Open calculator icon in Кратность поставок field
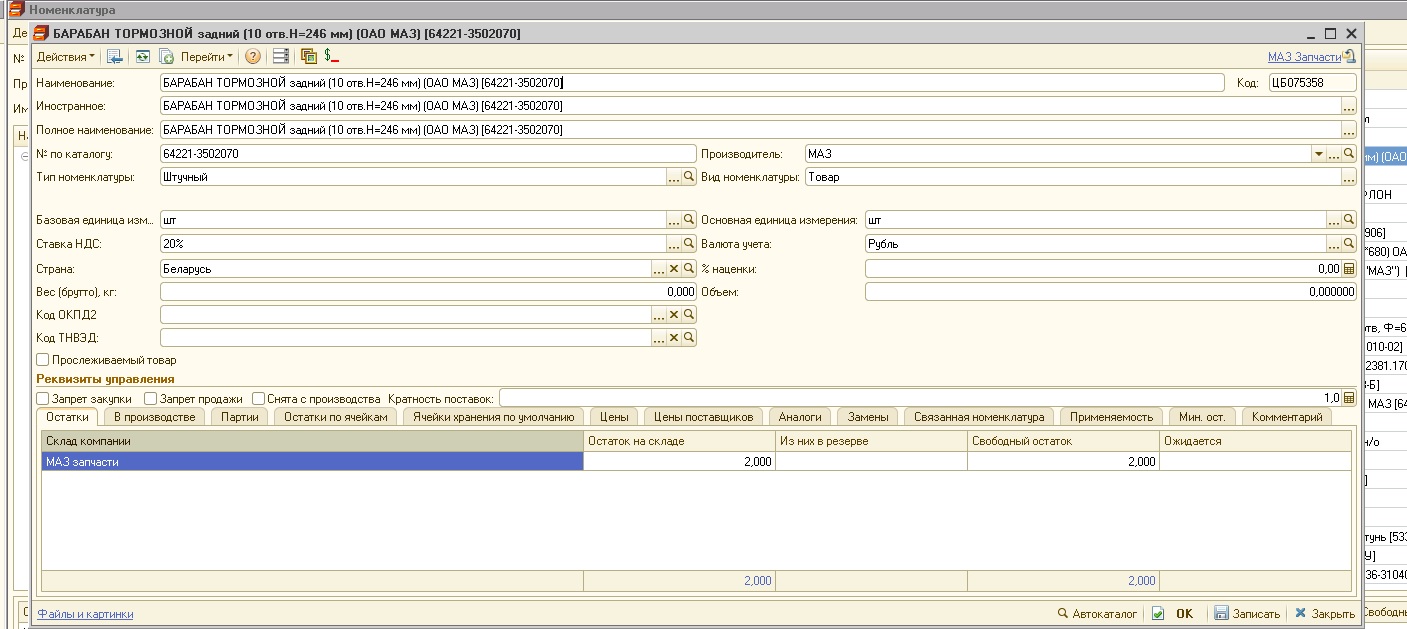The width and height of the screenshot is (1407, 629). point(1349,398)
